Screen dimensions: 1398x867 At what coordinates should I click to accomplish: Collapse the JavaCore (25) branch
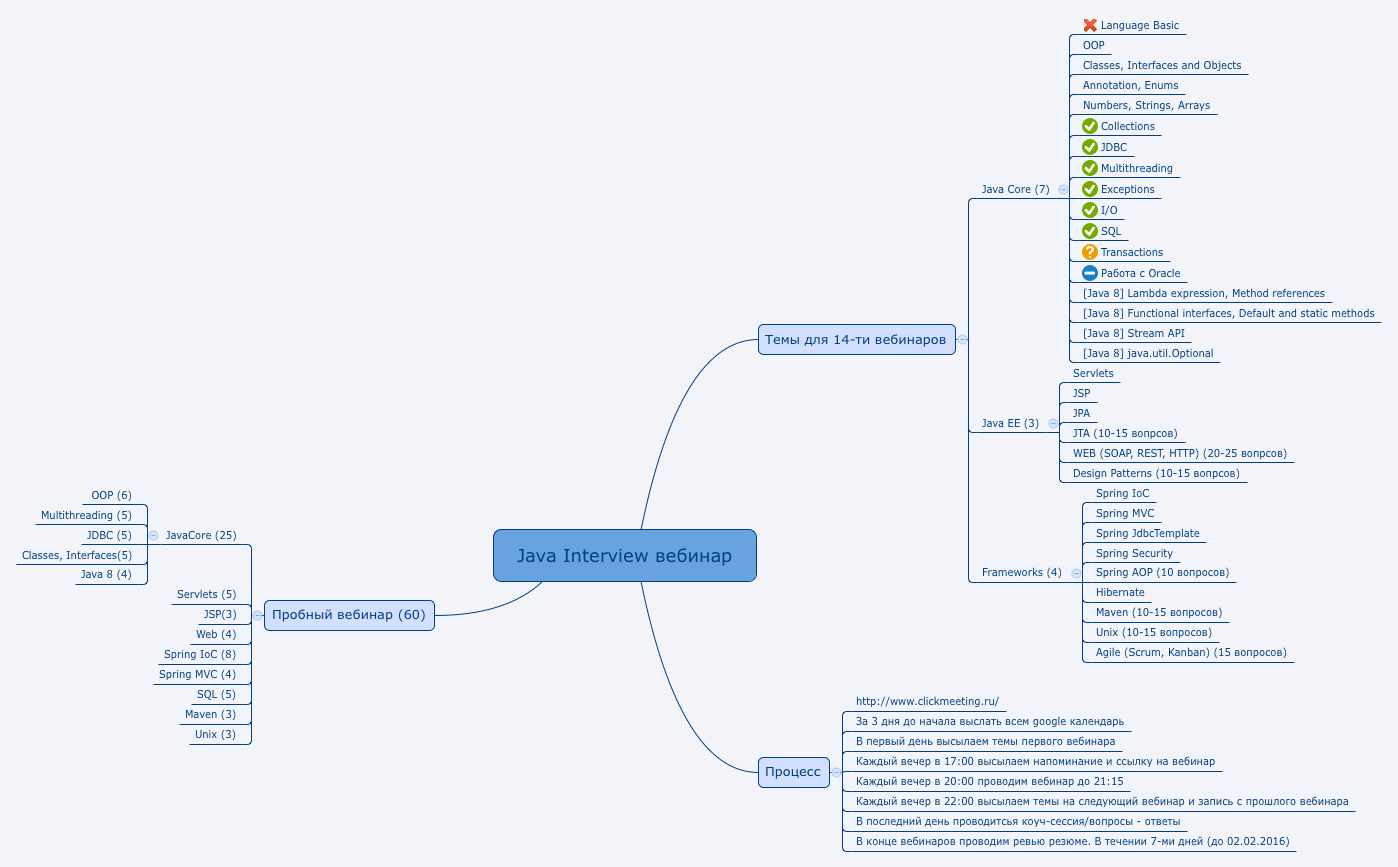coord(153,535)
